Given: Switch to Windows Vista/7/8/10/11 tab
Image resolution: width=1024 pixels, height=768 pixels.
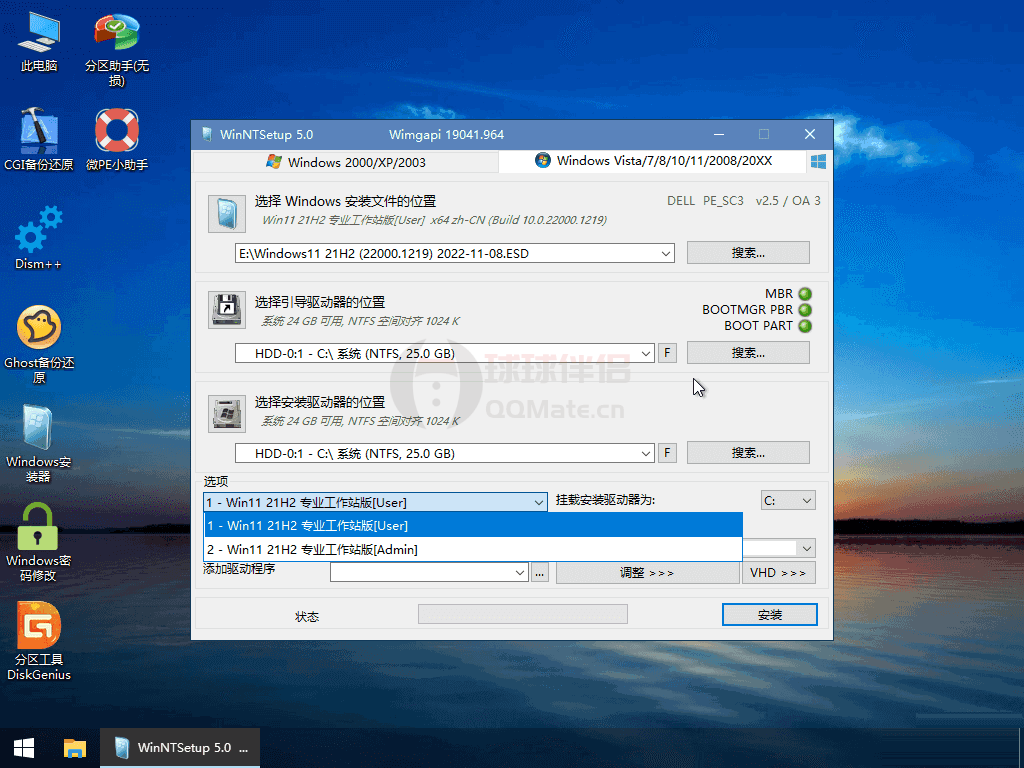Looking at the screenshot, I should pos(653,161).
